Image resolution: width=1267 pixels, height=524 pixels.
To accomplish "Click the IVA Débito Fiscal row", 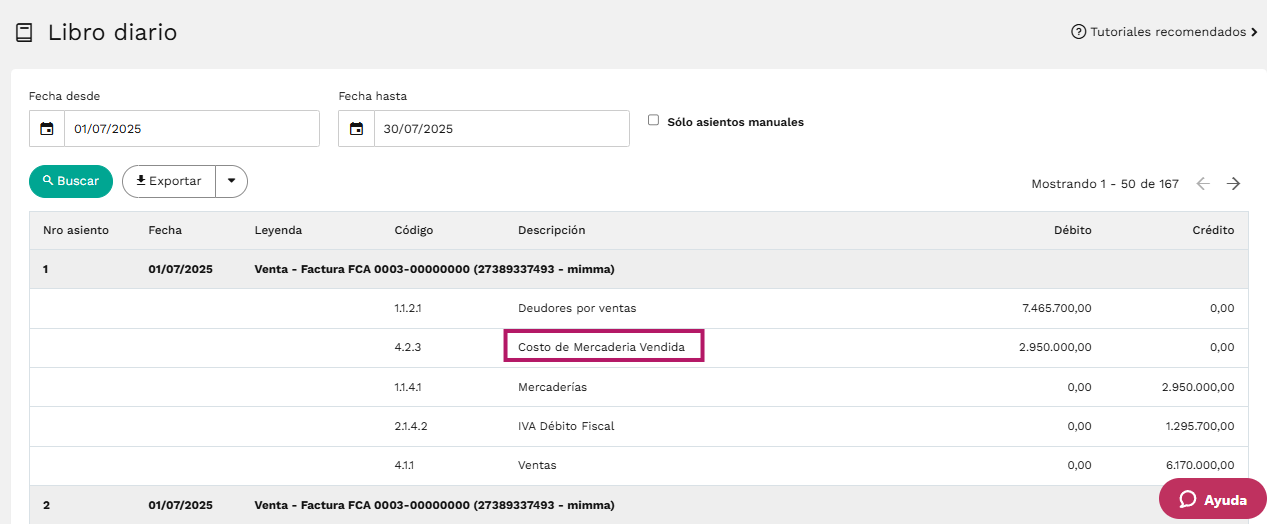I will tap(639, 426).
